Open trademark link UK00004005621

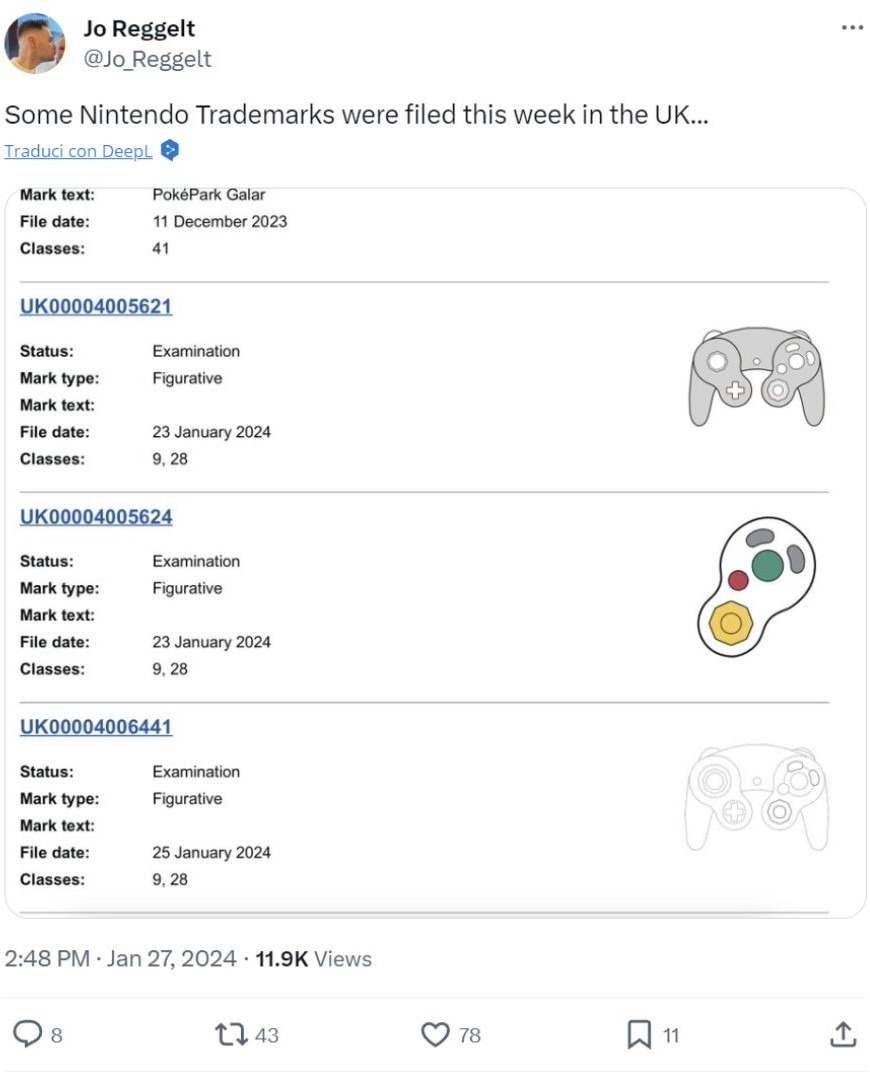pyautogui.click(x=96, y=307)
